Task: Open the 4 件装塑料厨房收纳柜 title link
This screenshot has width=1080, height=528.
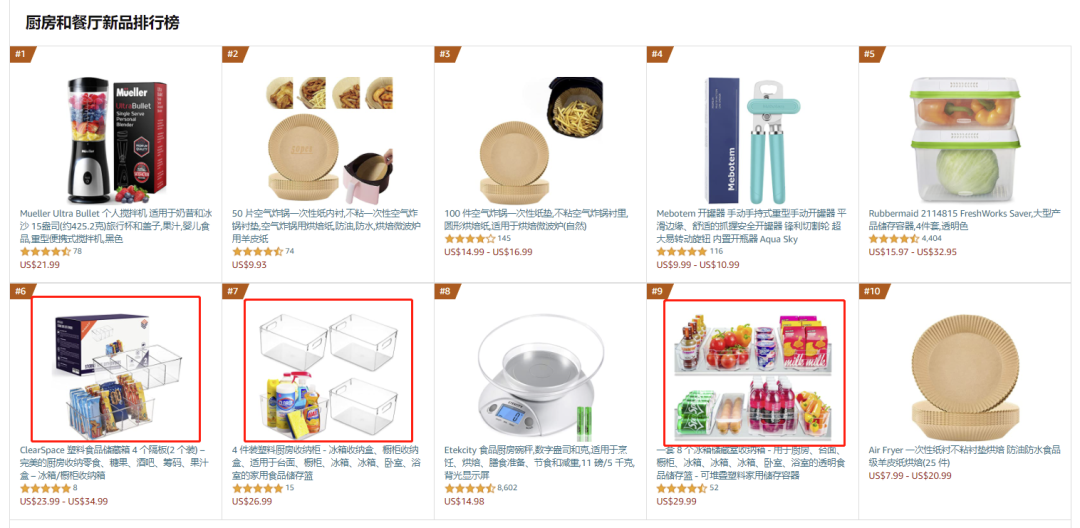Action: [x=329, y=463]
